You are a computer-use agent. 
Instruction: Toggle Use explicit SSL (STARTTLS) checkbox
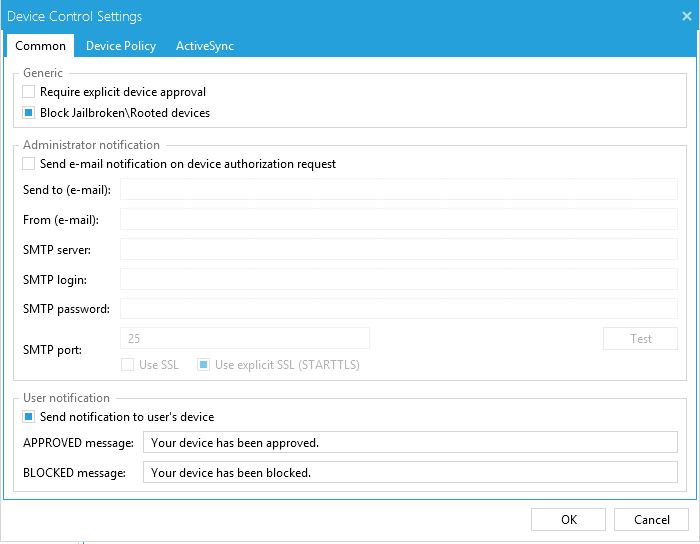coord(204,365)
